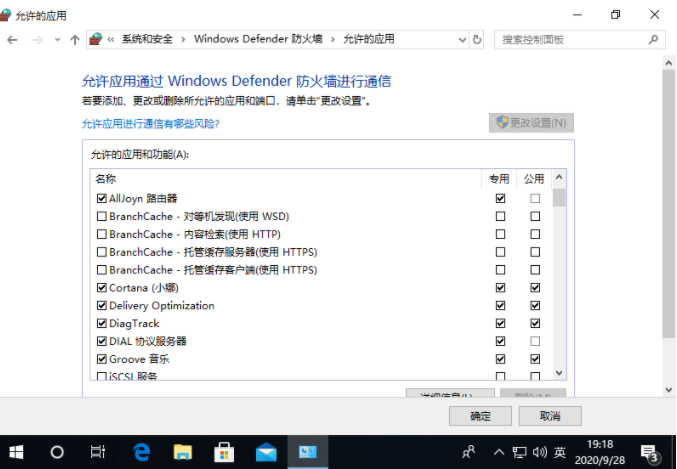This screenshot has width=677, height=469.
Task: Toggle DiagTrack 专用 checkbox
Action: pyautogui.click(x=500, y=323)
